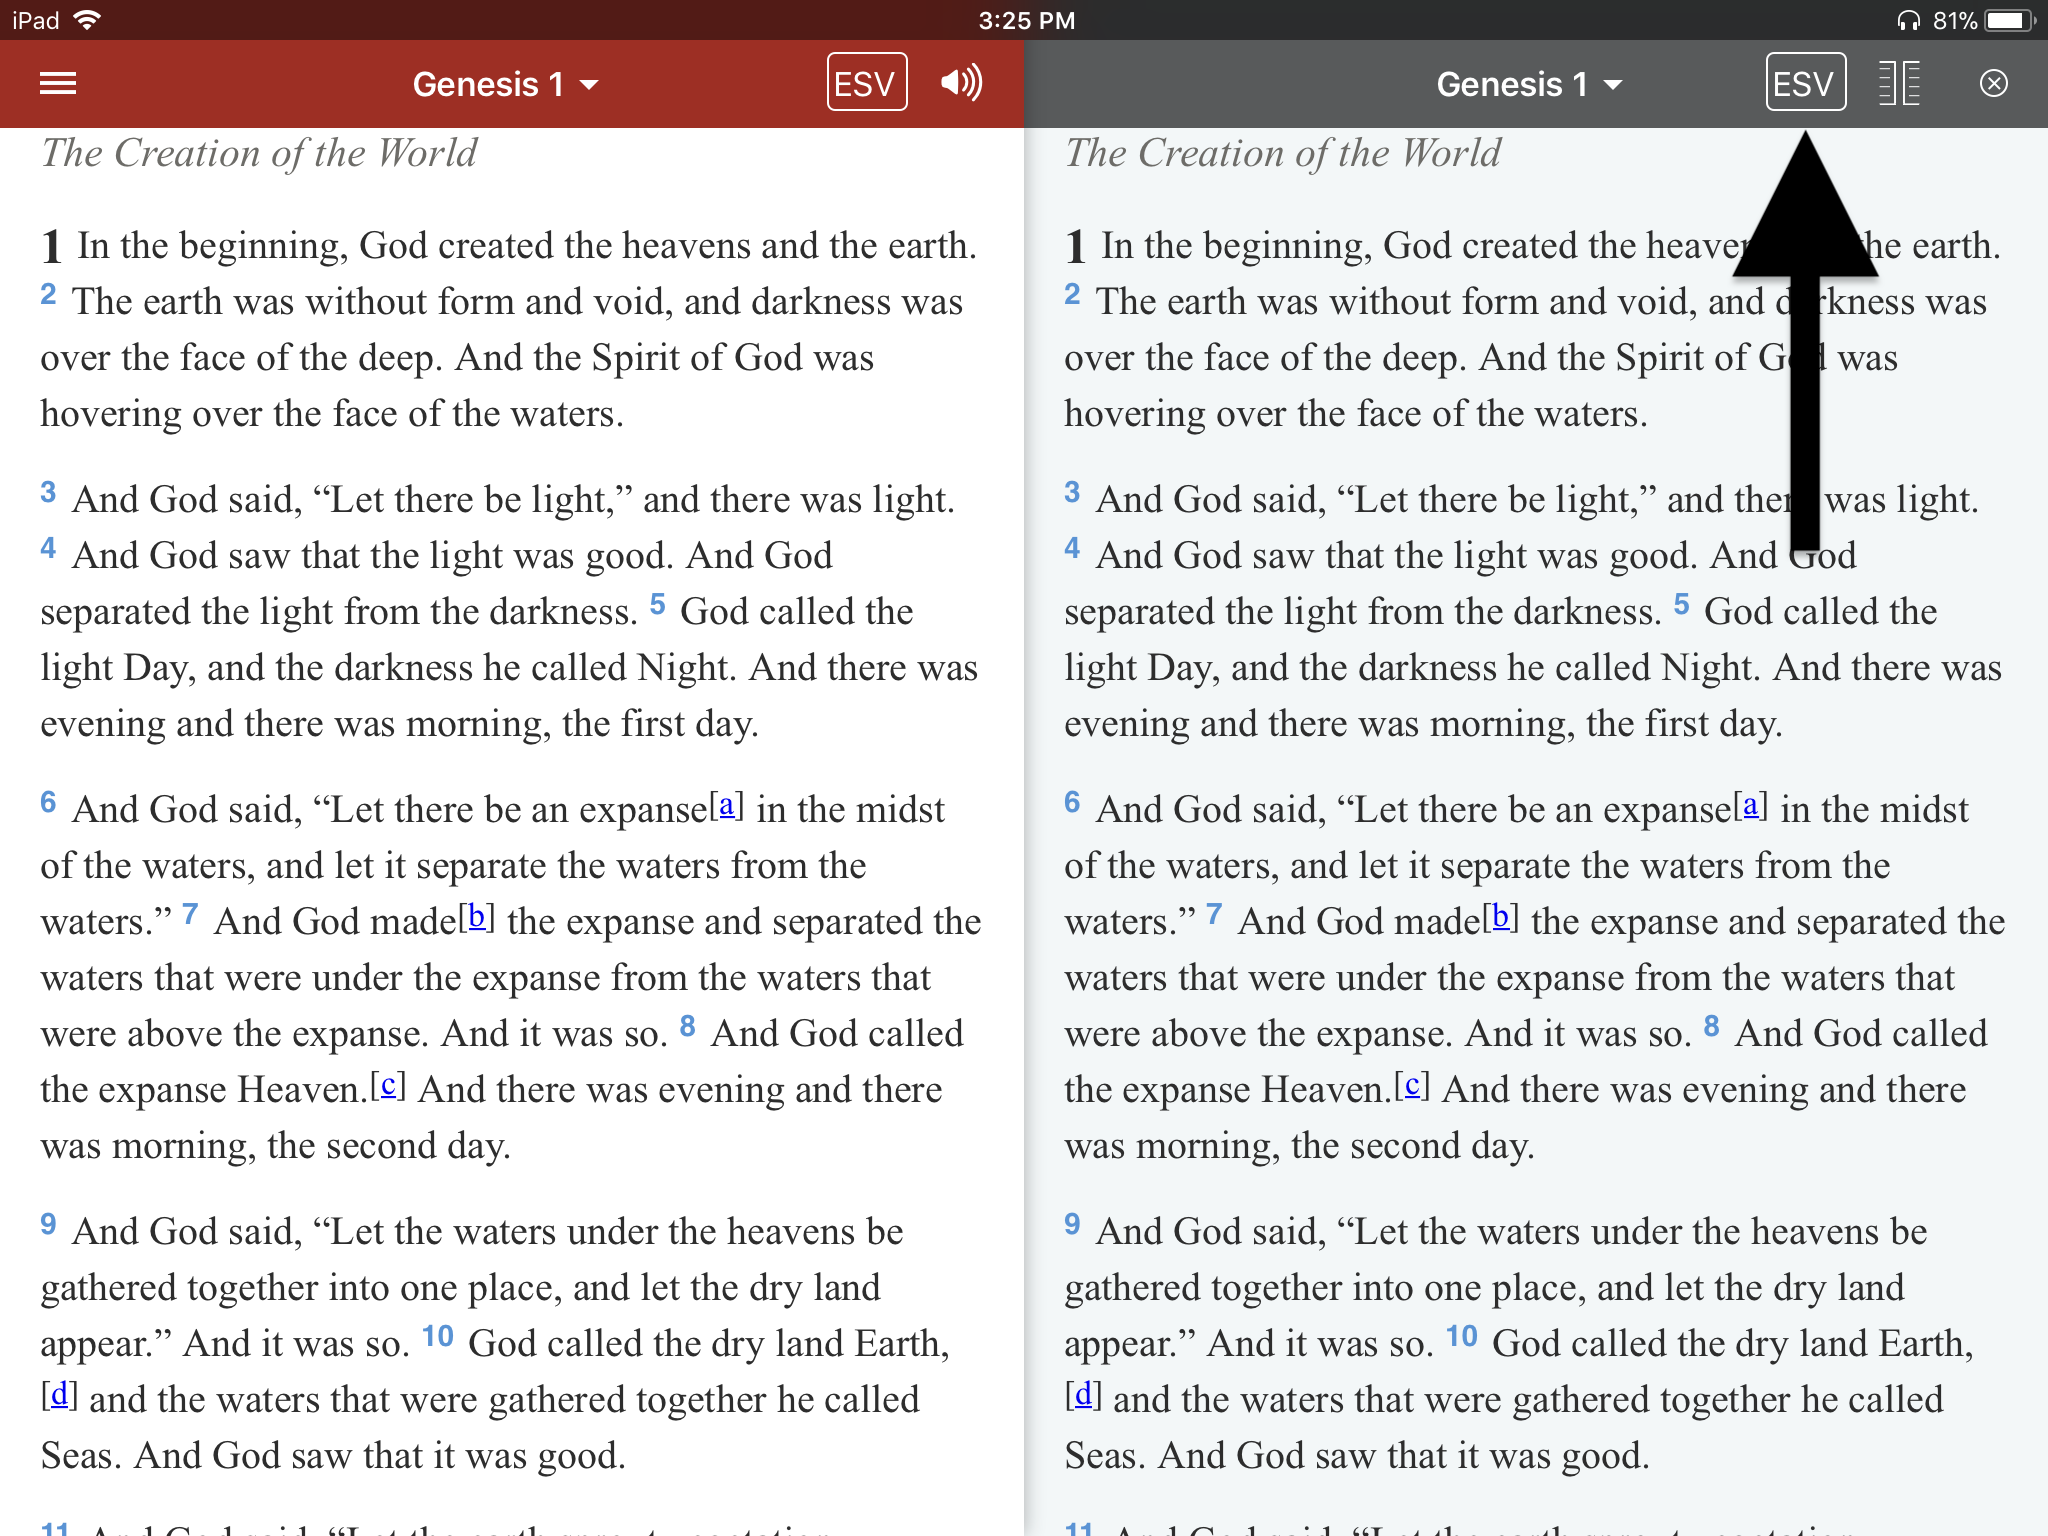Viewport: 2048px width, 1536px height.
Task: Tap the large chapter number 1 in left pane
Action: click(x=52, y=246)
